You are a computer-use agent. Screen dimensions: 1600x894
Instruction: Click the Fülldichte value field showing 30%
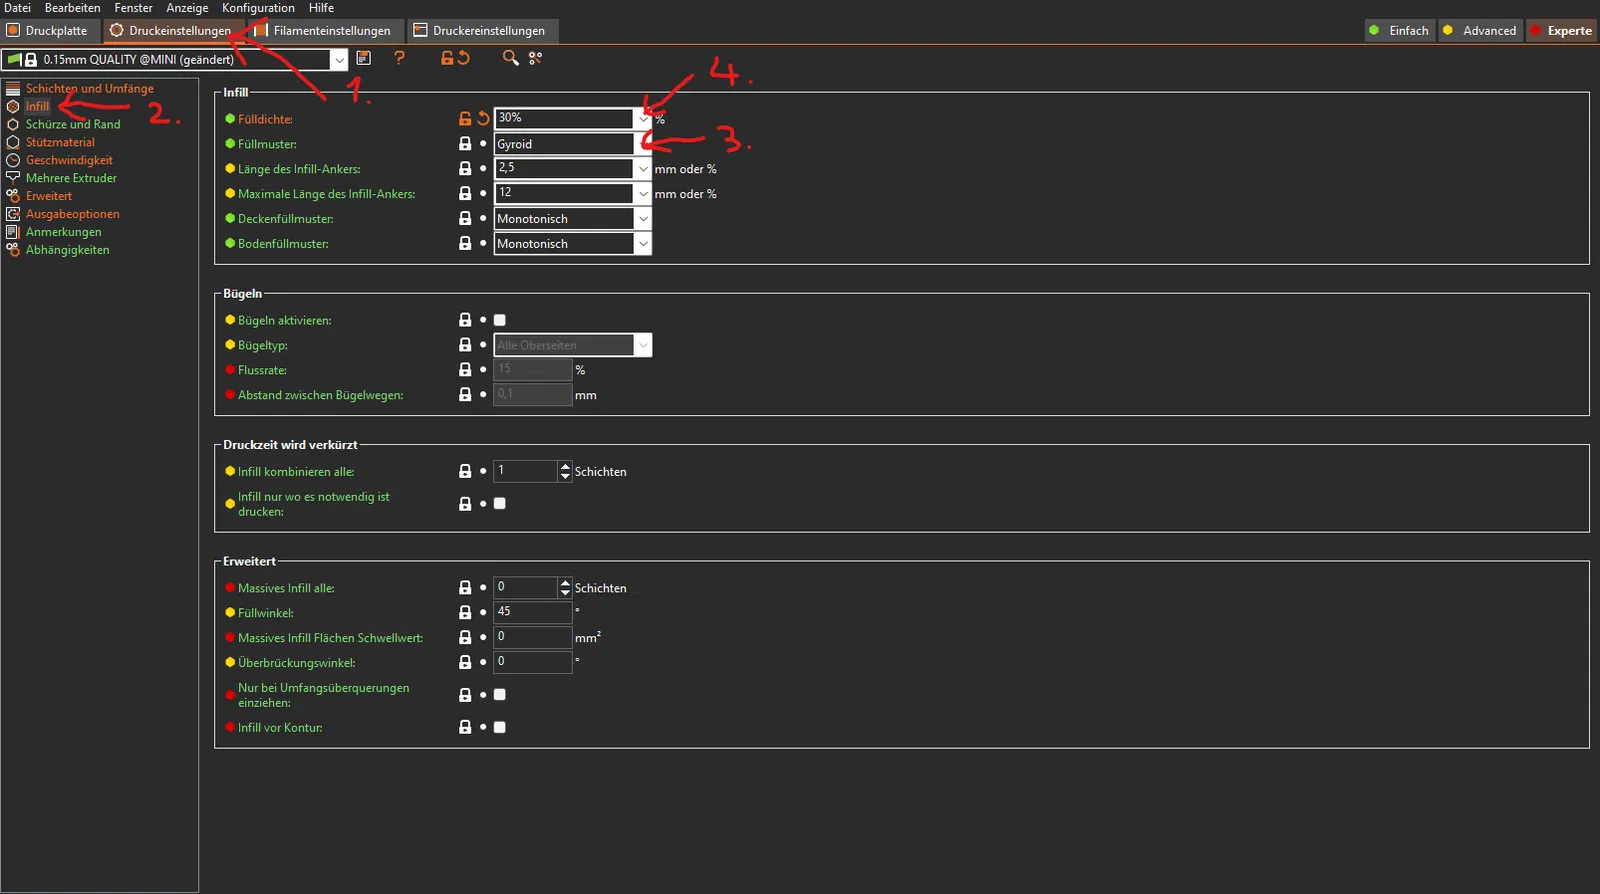[x=564, y=118]
